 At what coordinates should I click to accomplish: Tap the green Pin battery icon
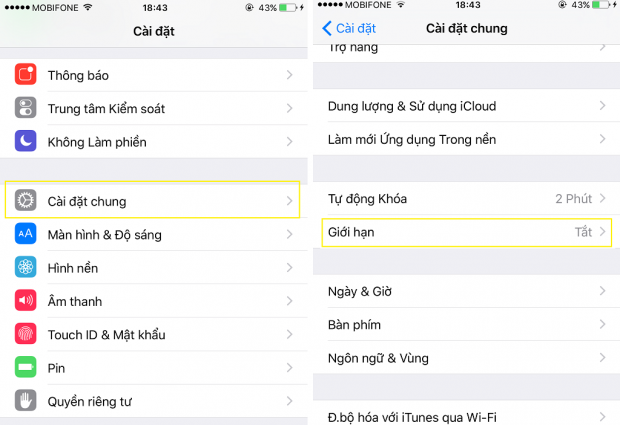click(x=25, y=367)
